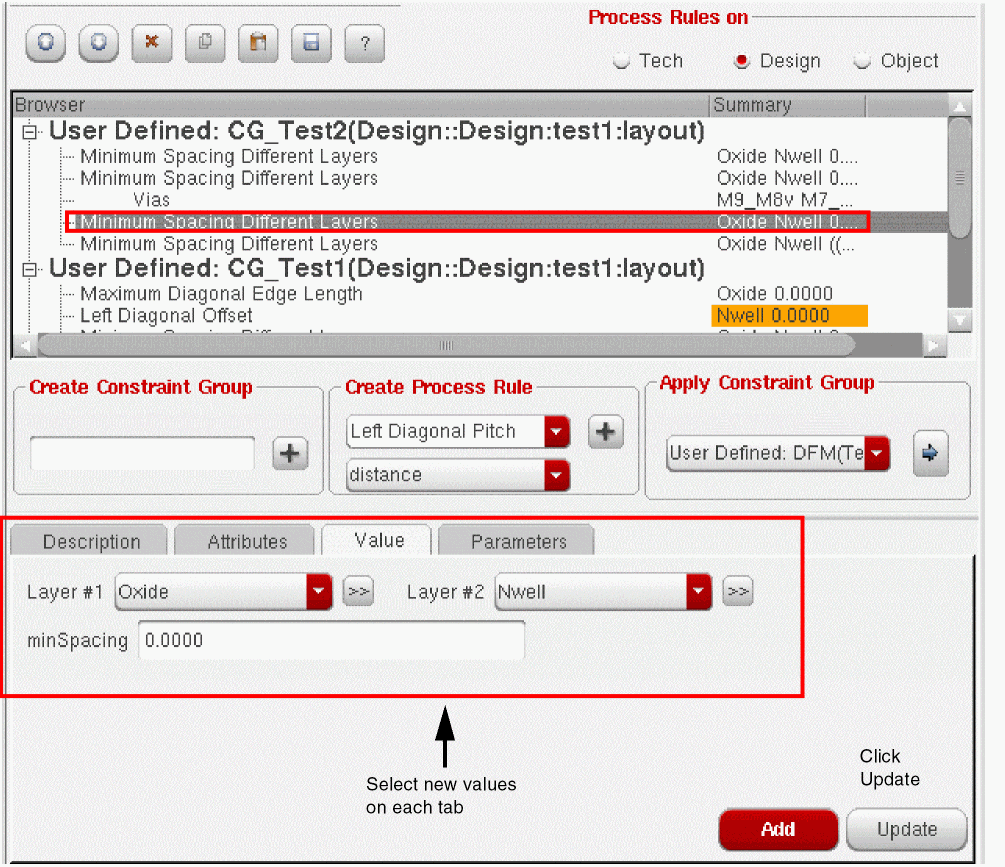This screenshot has height=867, width=1005.
Task: Select the Tech radio button
Action: click(622, 61)
